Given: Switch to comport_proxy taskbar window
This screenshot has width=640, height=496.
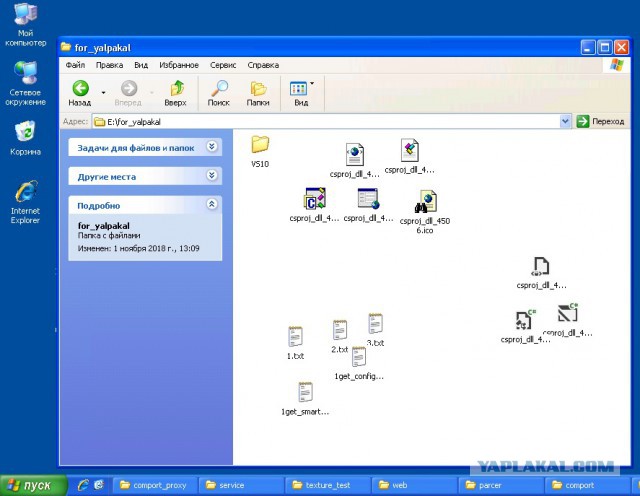Looking at the screenshot, I should (154, 485).
